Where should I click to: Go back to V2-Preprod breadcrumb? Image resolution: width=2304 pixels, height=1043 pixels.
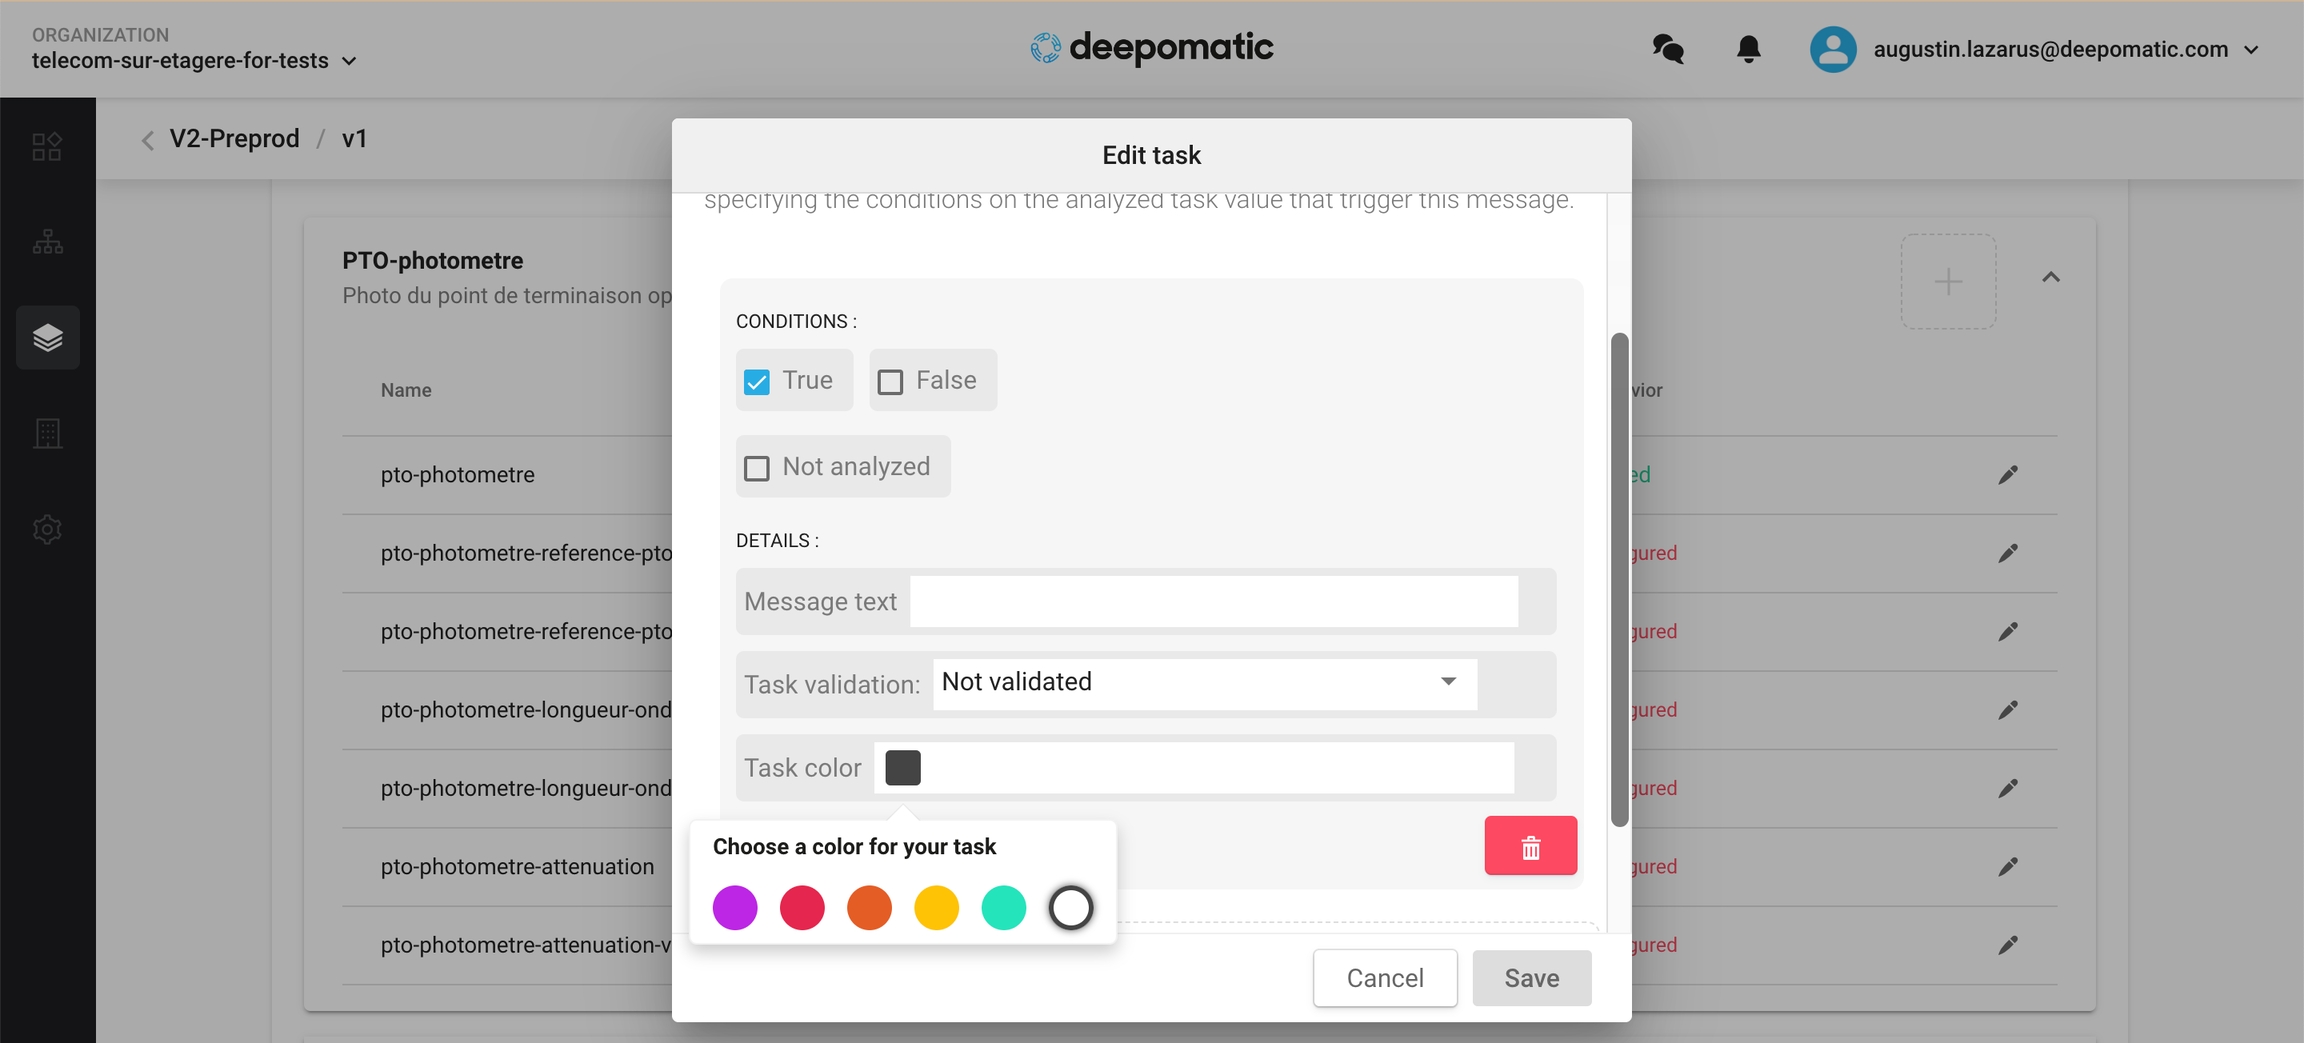[234, 139]
